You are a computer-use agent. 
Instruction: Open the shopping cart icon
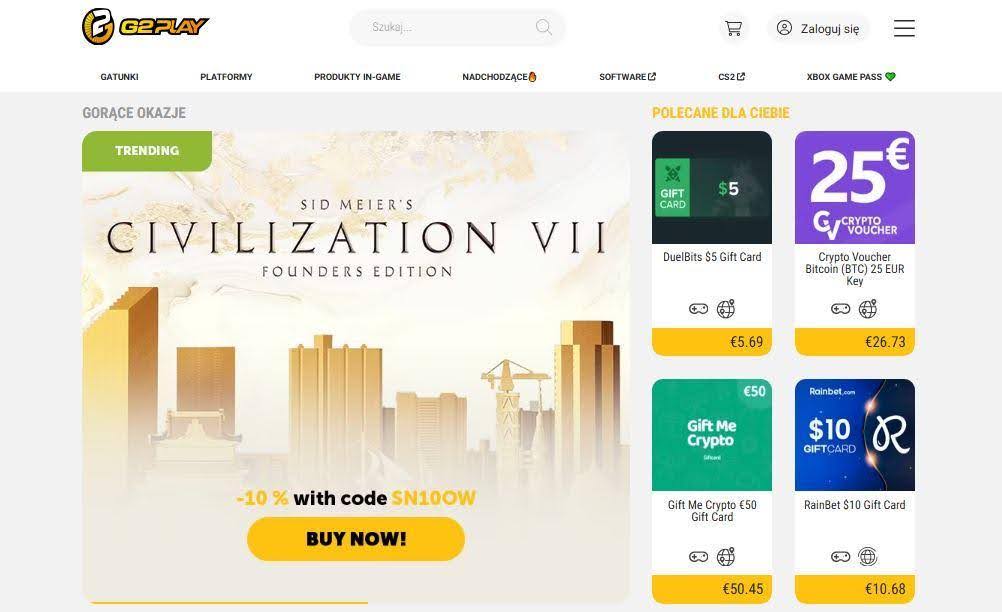[x=733, y=28]
